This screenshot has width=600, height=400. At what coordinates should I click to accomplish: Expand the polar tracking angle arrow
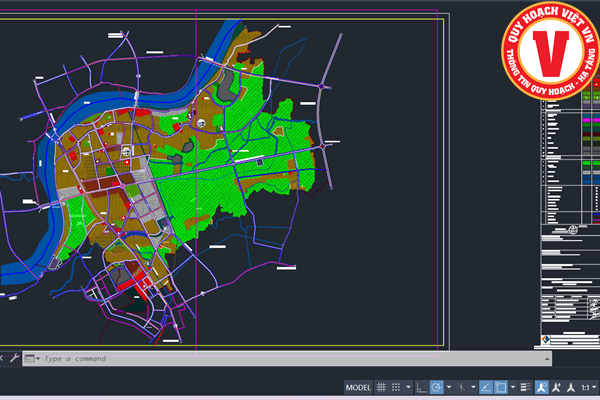(447, 387)
